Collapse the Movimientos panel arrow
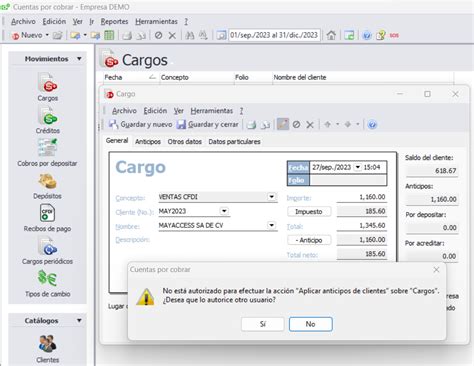This screenshot has height=366, width=474. (x=79, y=59)
